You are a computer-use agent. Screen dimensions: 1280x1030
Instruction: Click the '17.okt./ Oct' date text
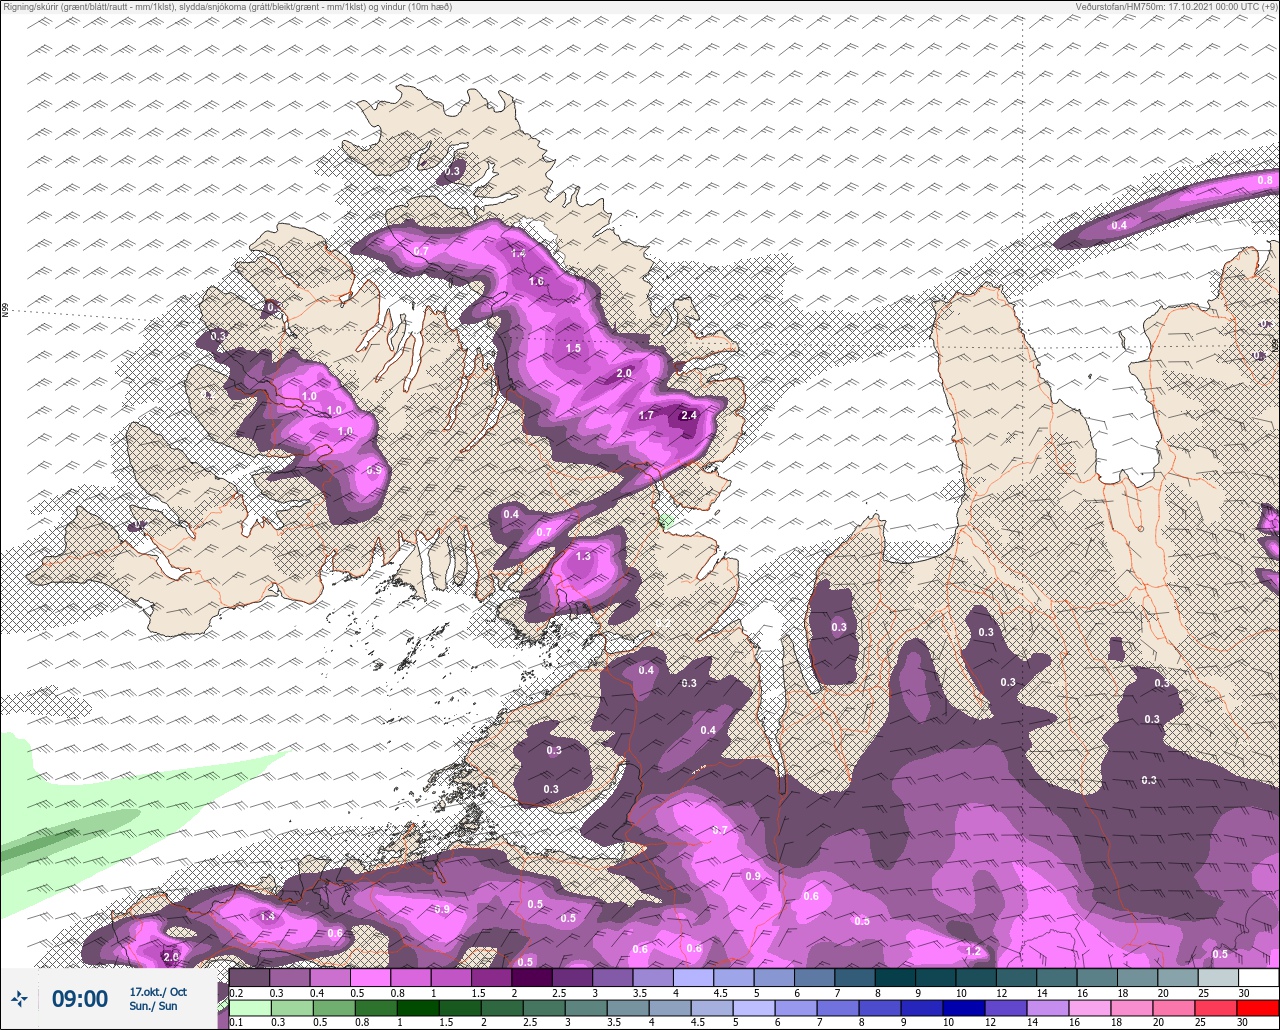(x=158, y=992)
